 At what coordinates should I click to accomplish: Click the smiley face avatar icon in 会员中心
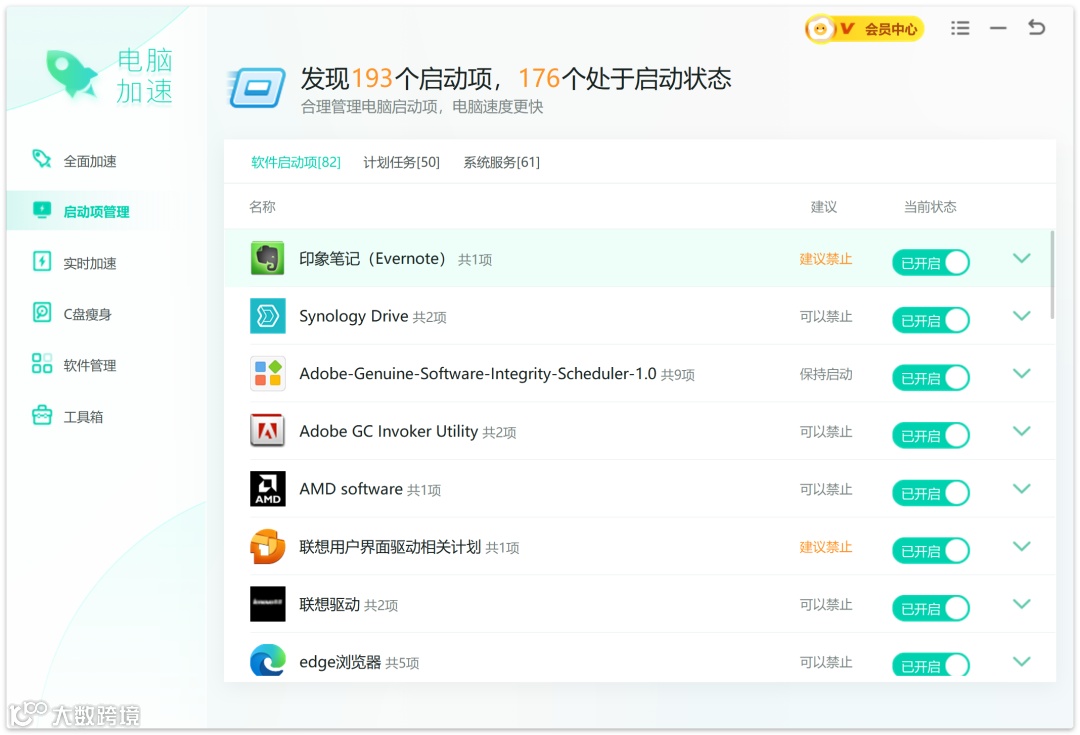point(820,29)
